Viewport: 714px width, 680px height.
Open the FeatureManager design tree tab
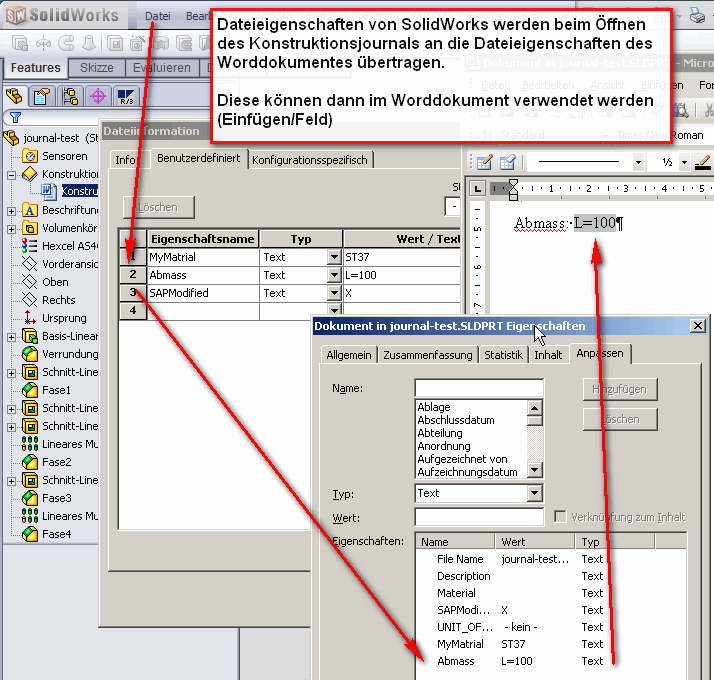click(15, 97)
